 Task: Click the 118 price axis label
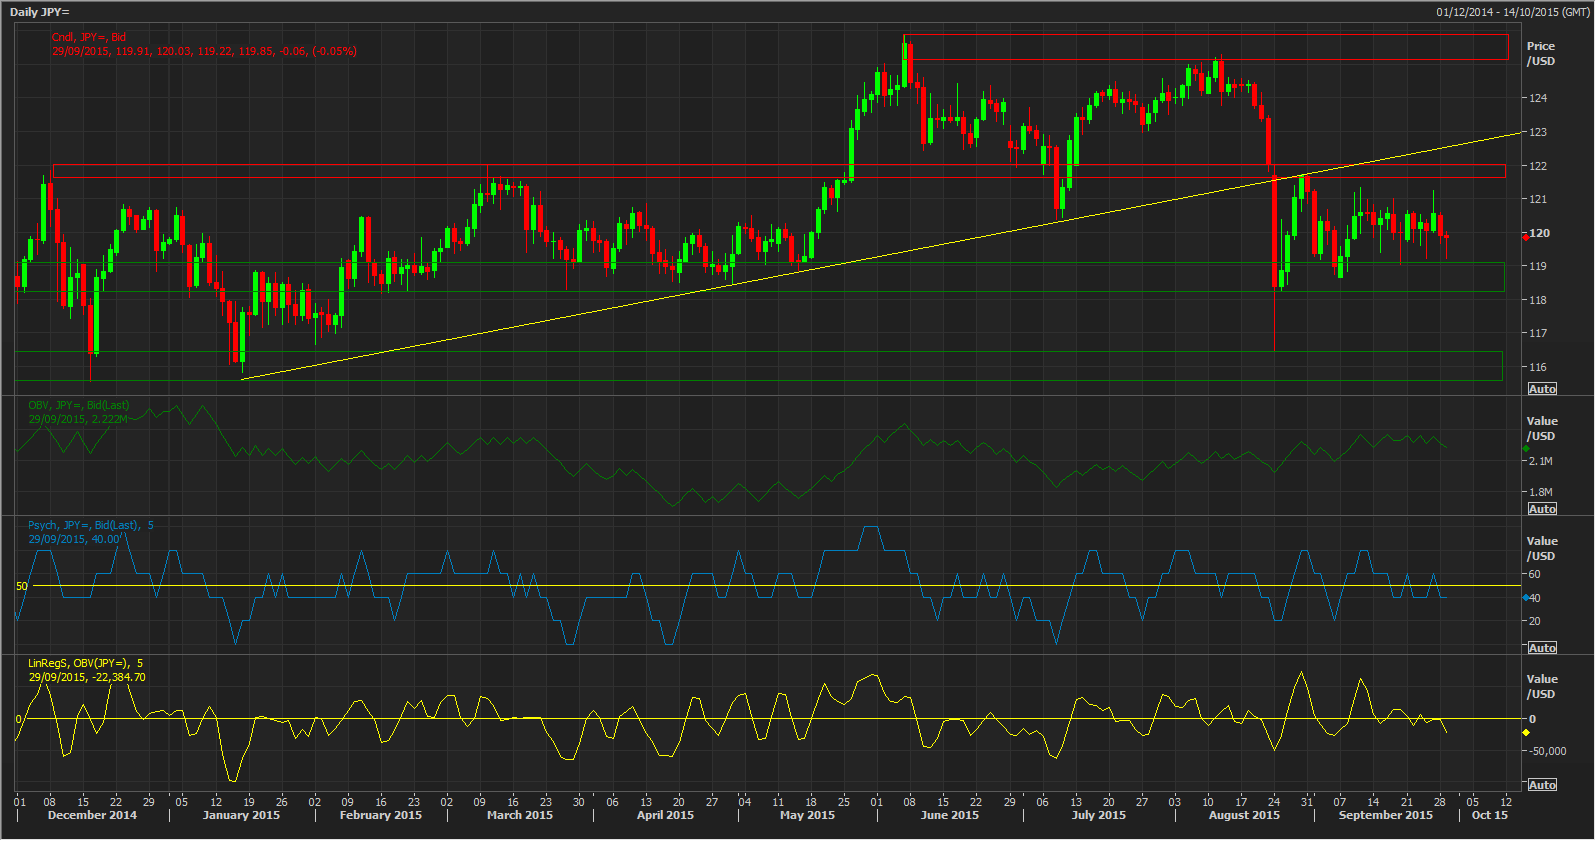[1538, 300]
